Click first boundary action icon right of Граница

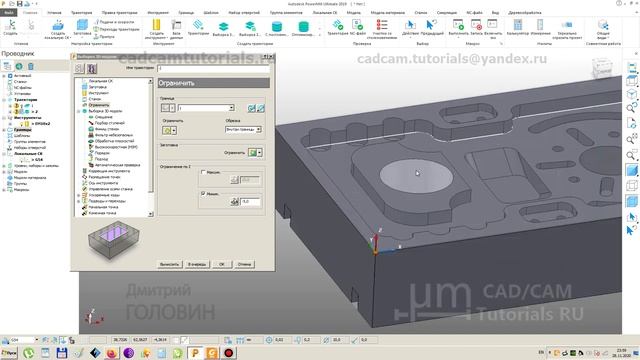click(x=251, y=108)
